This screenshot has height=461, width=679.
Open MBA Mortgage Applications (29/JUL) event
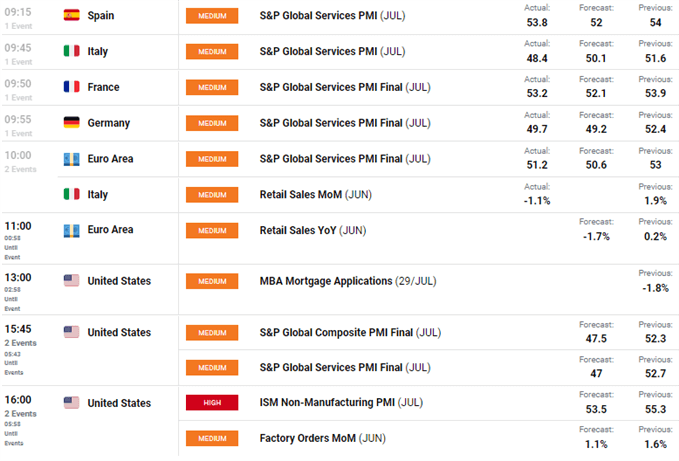point(348,281)
